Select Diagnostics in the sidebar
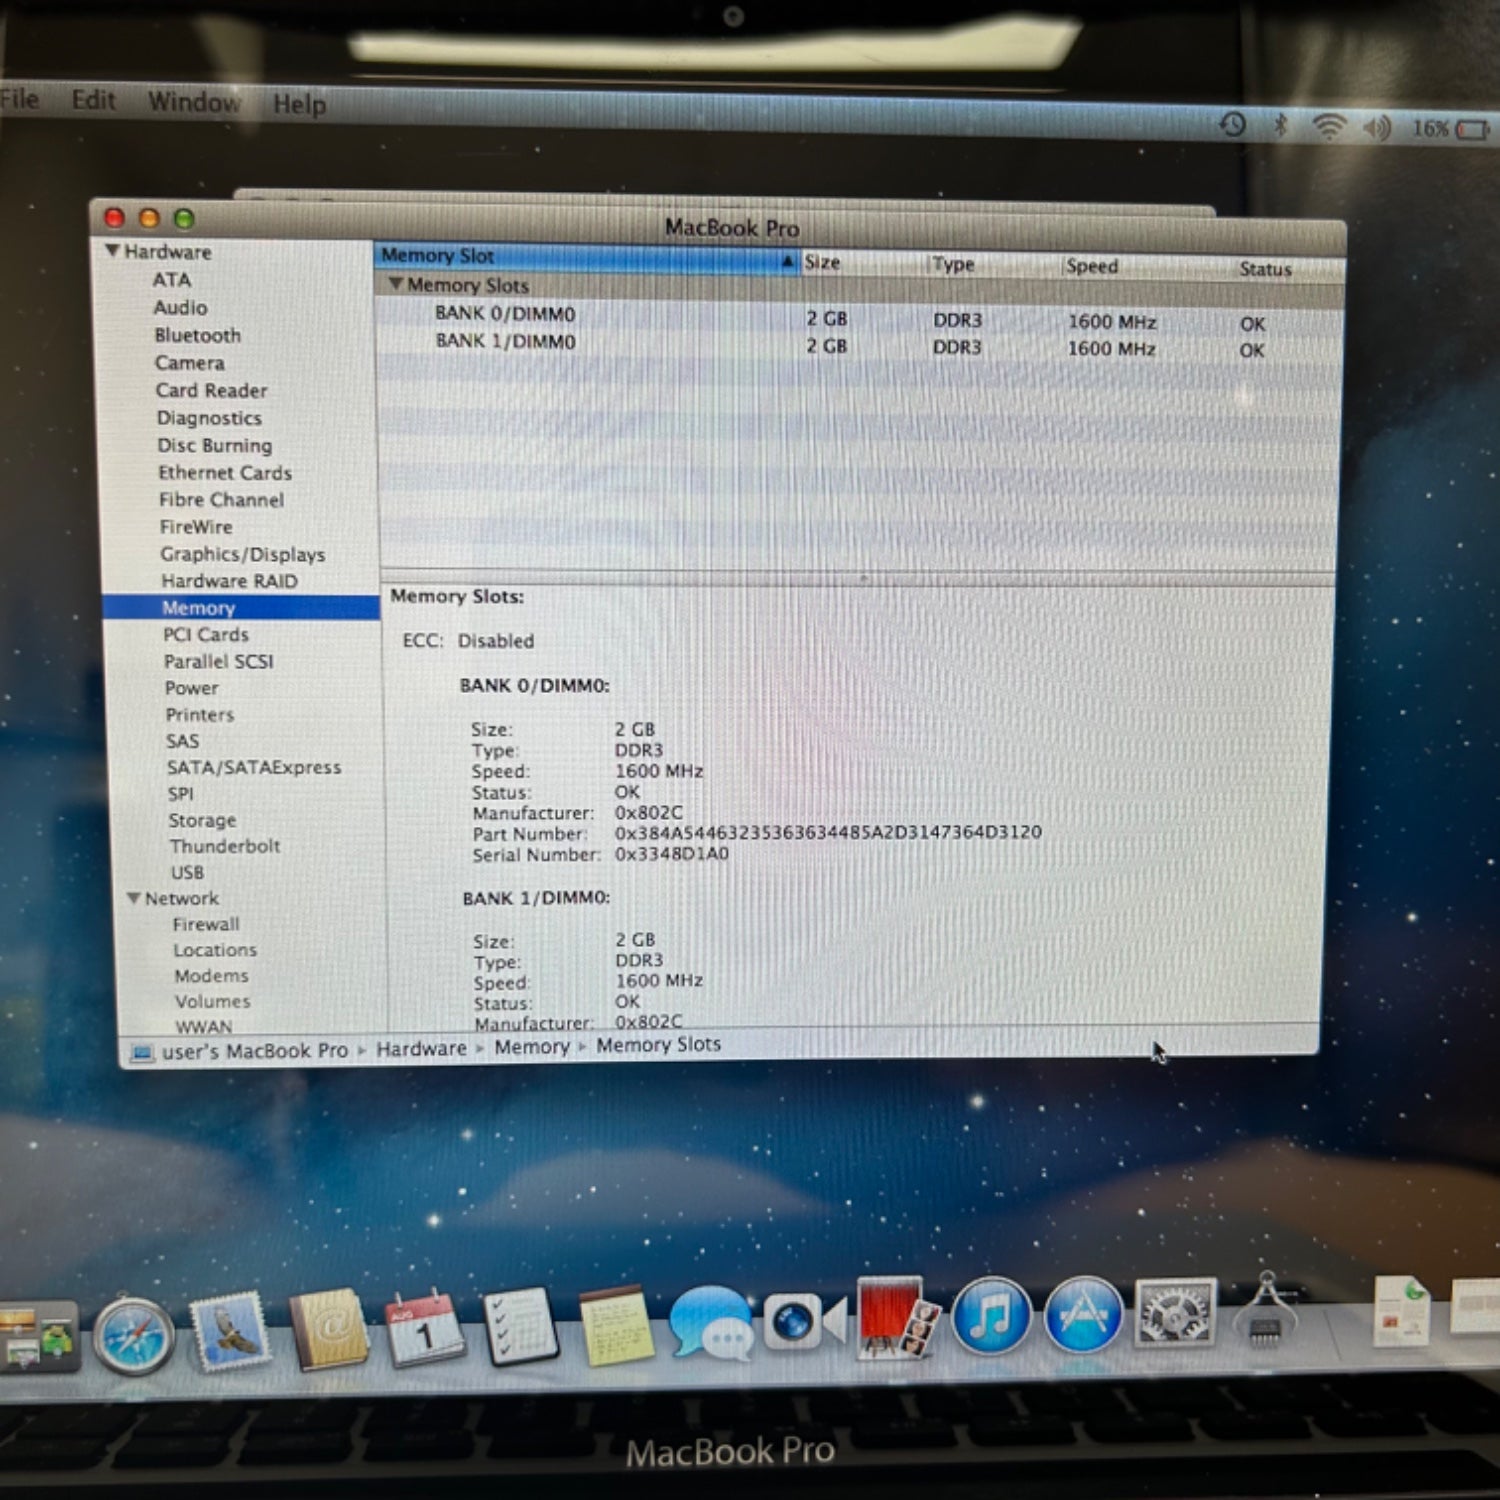Image resolution: width=1500 pixels, height=1500 pixels. 209,418
